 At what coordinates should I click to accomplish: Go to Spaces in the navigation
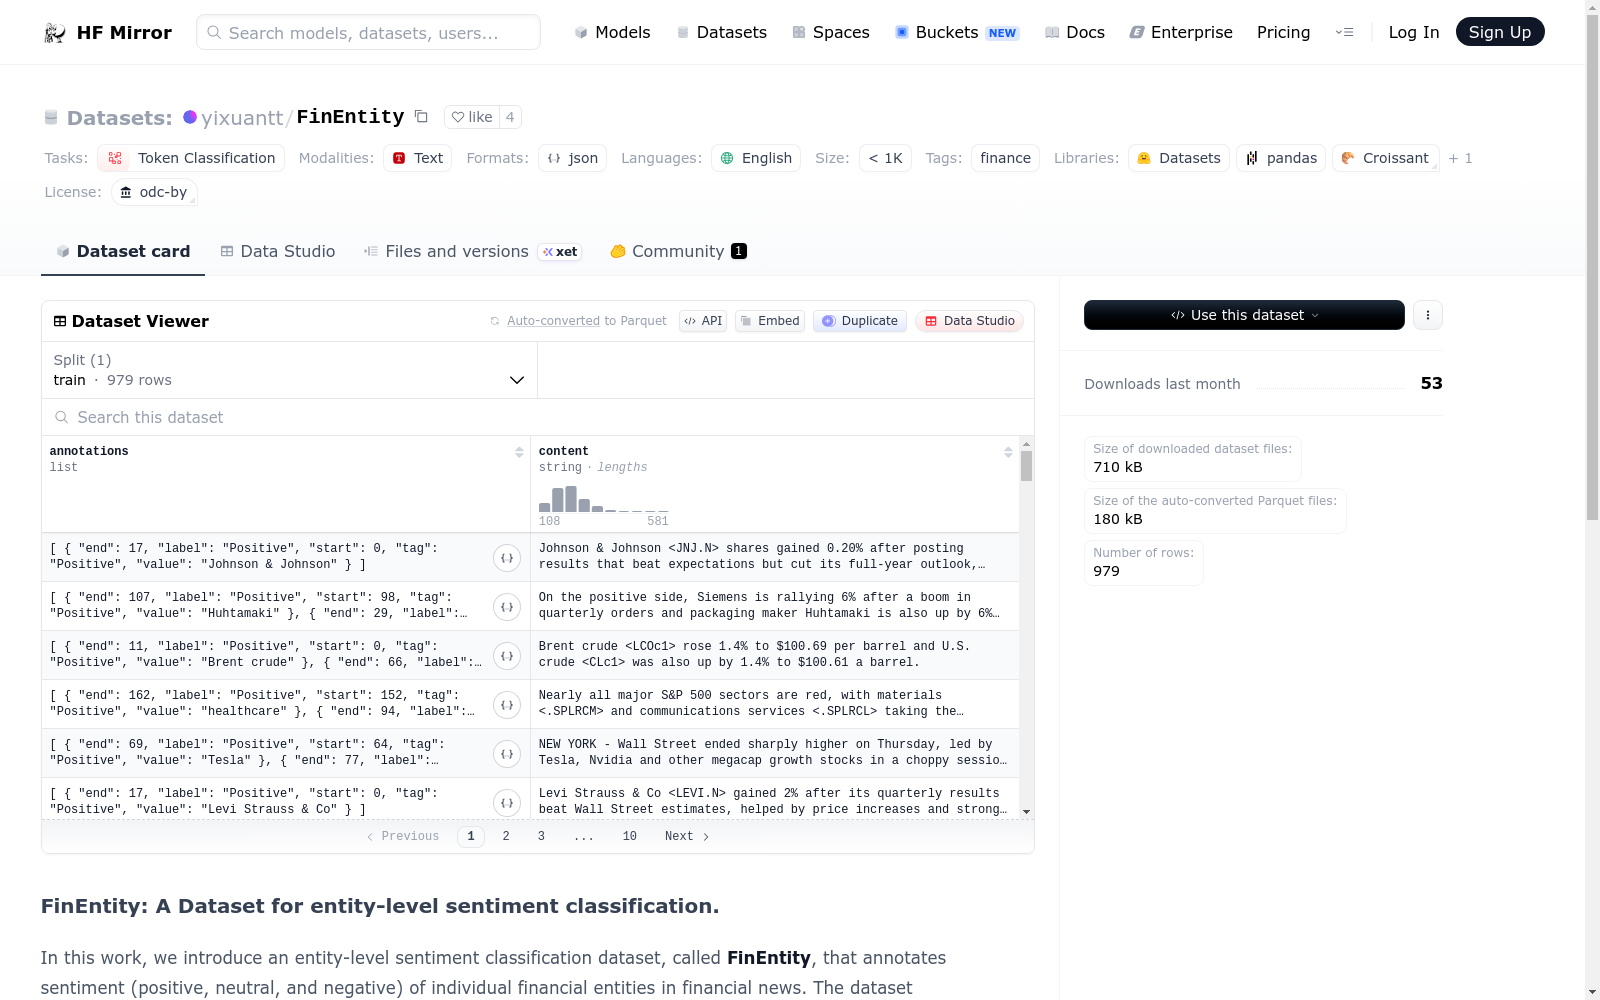pos(831,32)
